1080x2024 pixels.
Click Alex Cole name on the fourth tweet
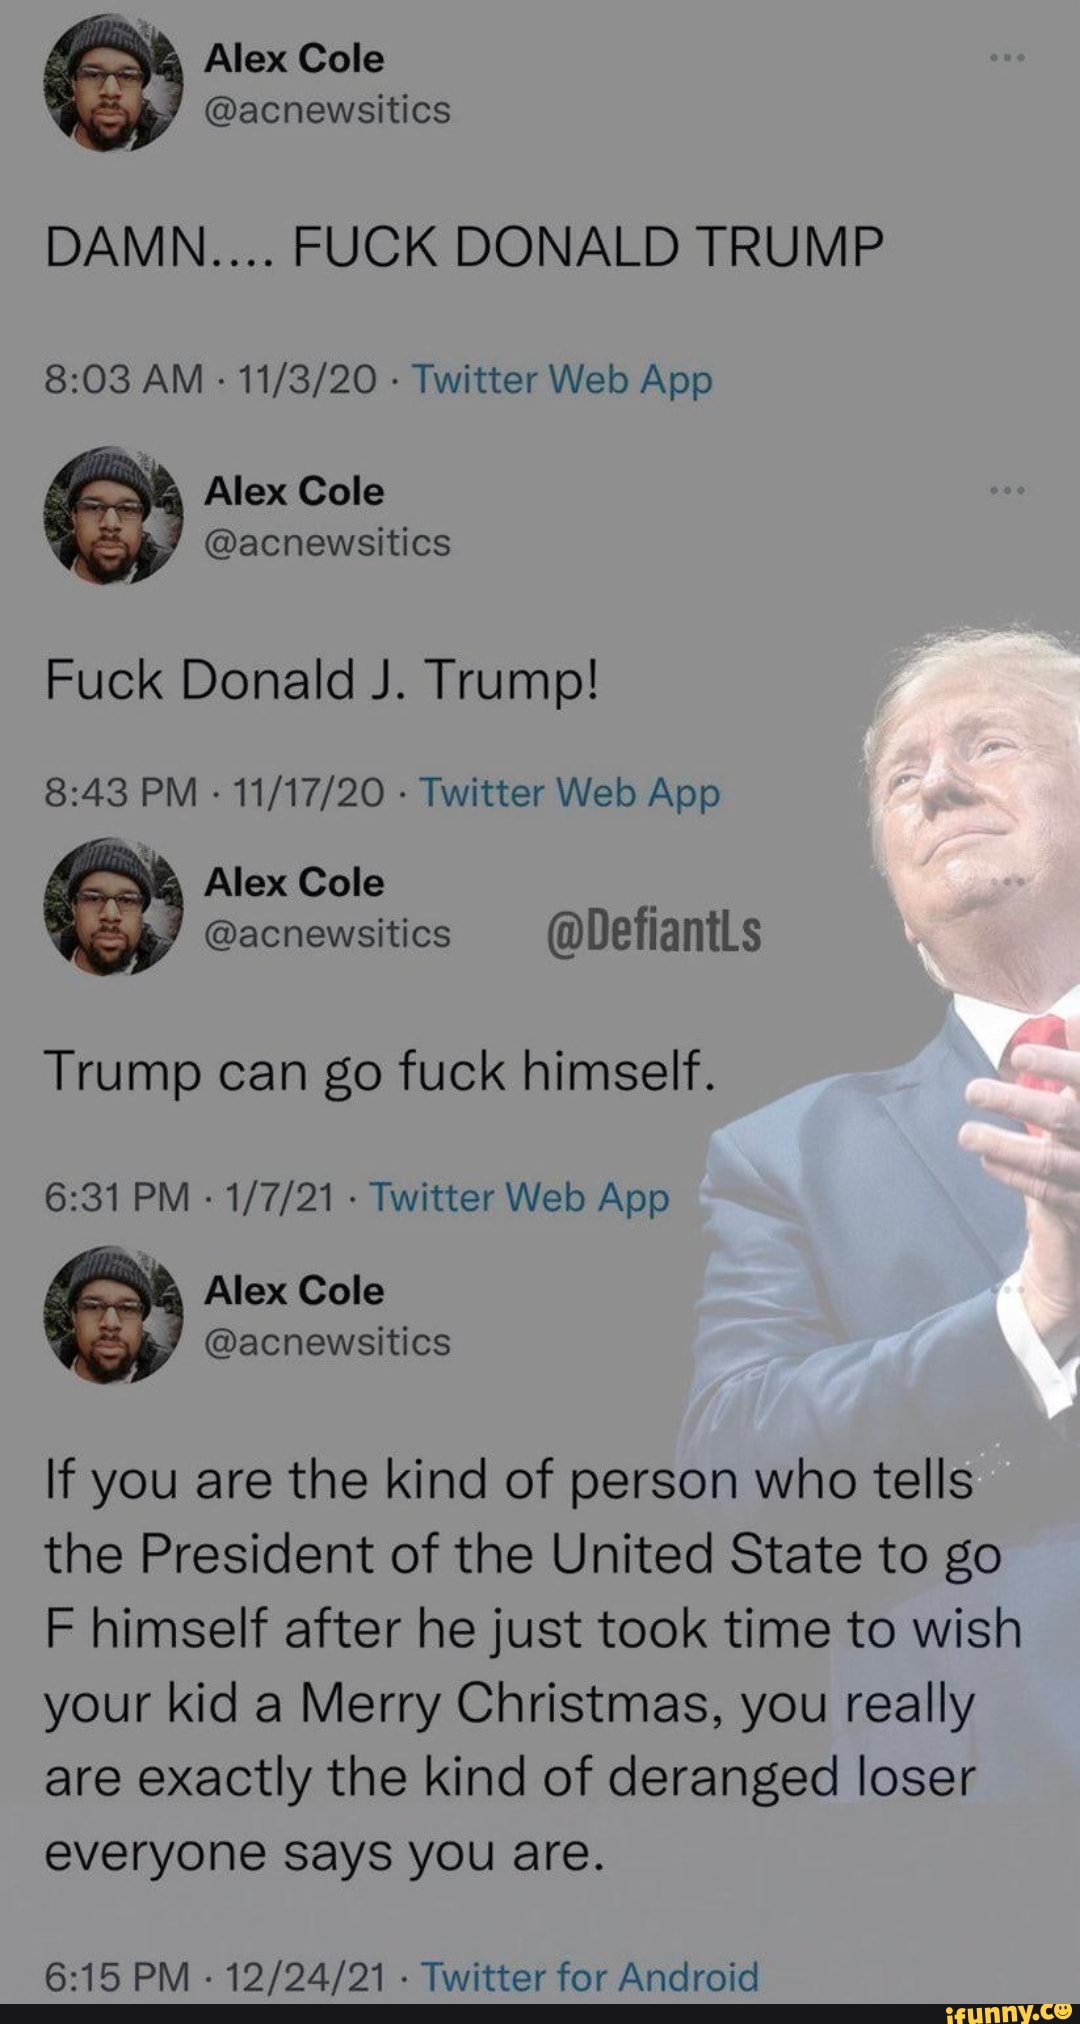click(294, 1290)
